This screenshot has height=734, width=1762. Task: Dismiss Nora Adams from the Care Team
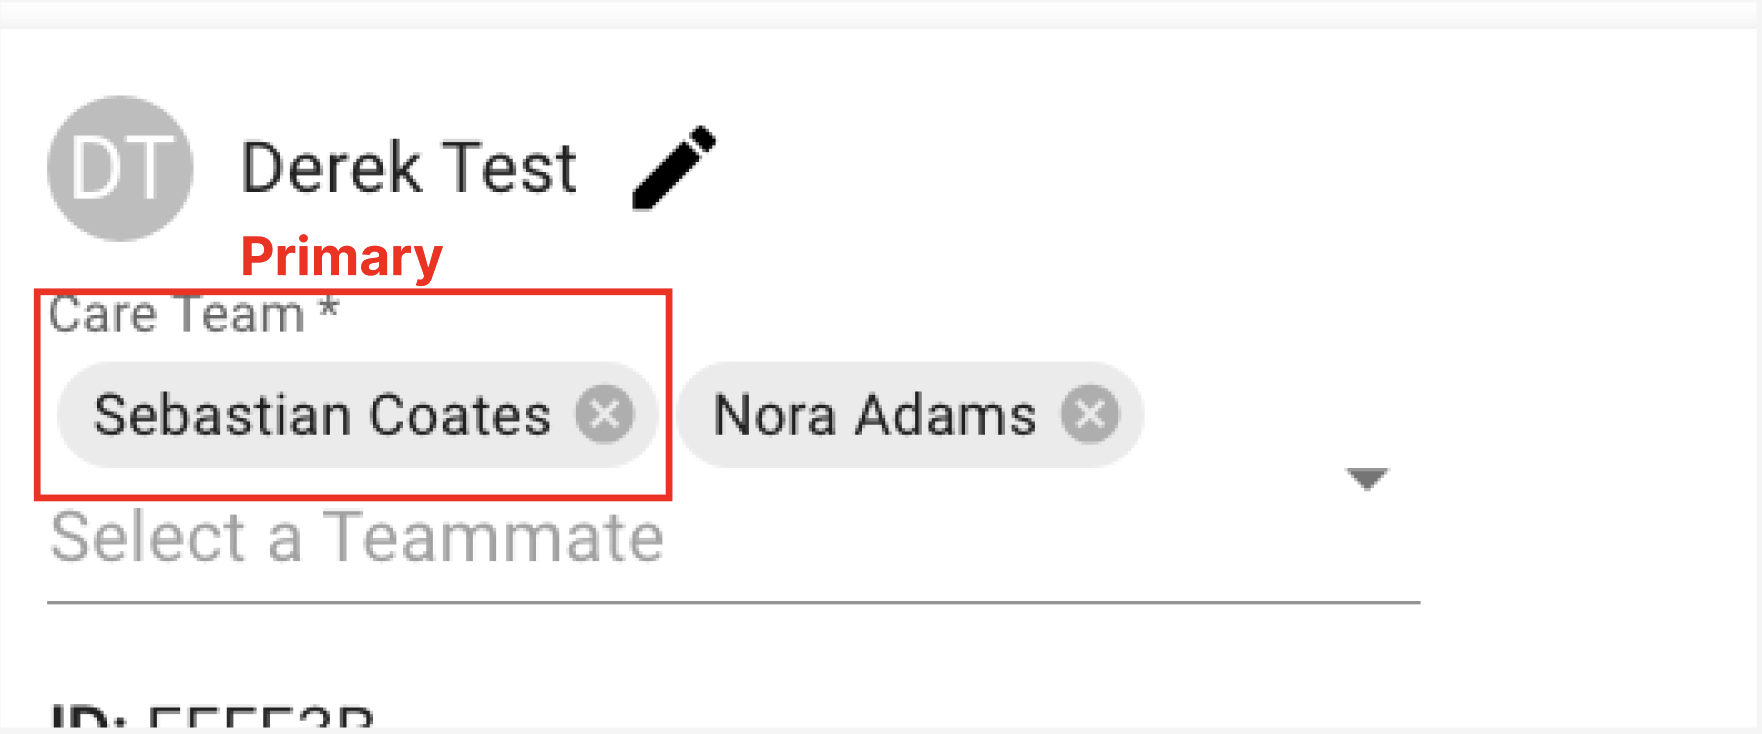click(1089, 414)
